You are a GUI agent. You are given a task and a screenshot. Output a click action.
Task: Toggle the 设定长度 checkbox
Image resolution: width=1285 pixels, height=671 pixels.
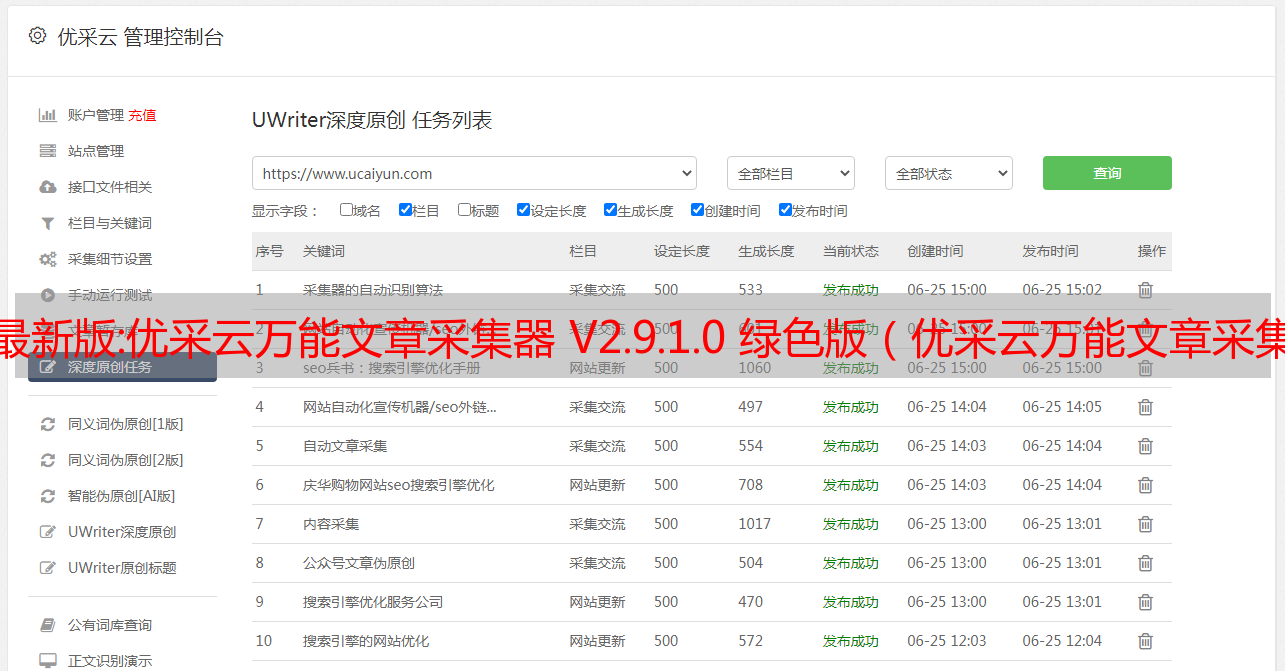click(523, 210)
